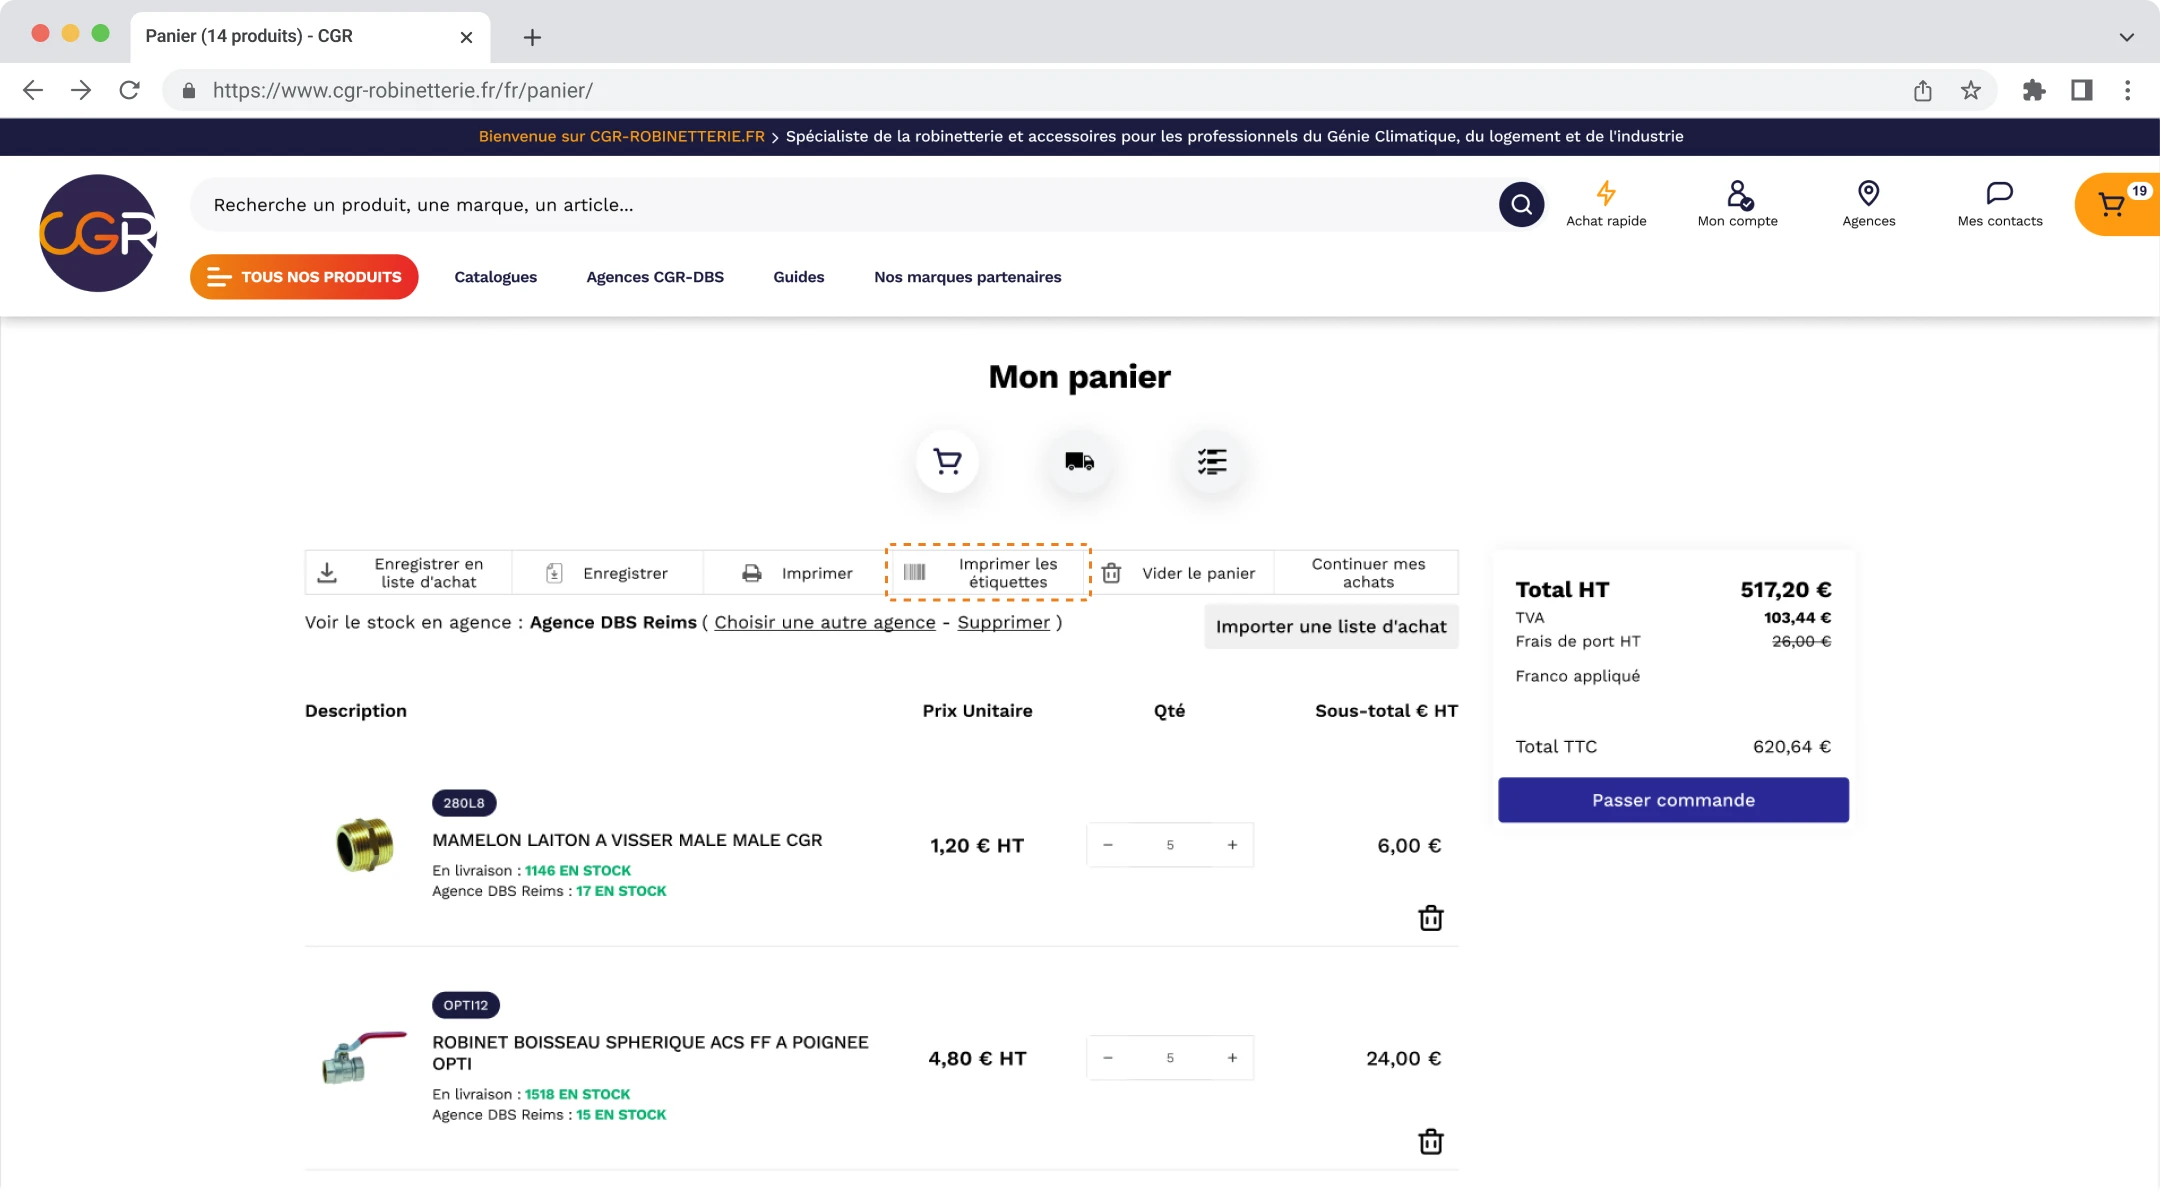Image resolution: width=2160 pixels, height=1199 pixels.
Task: Click the Total HT amount 517,20 €
Action: tap(1785, 590)
